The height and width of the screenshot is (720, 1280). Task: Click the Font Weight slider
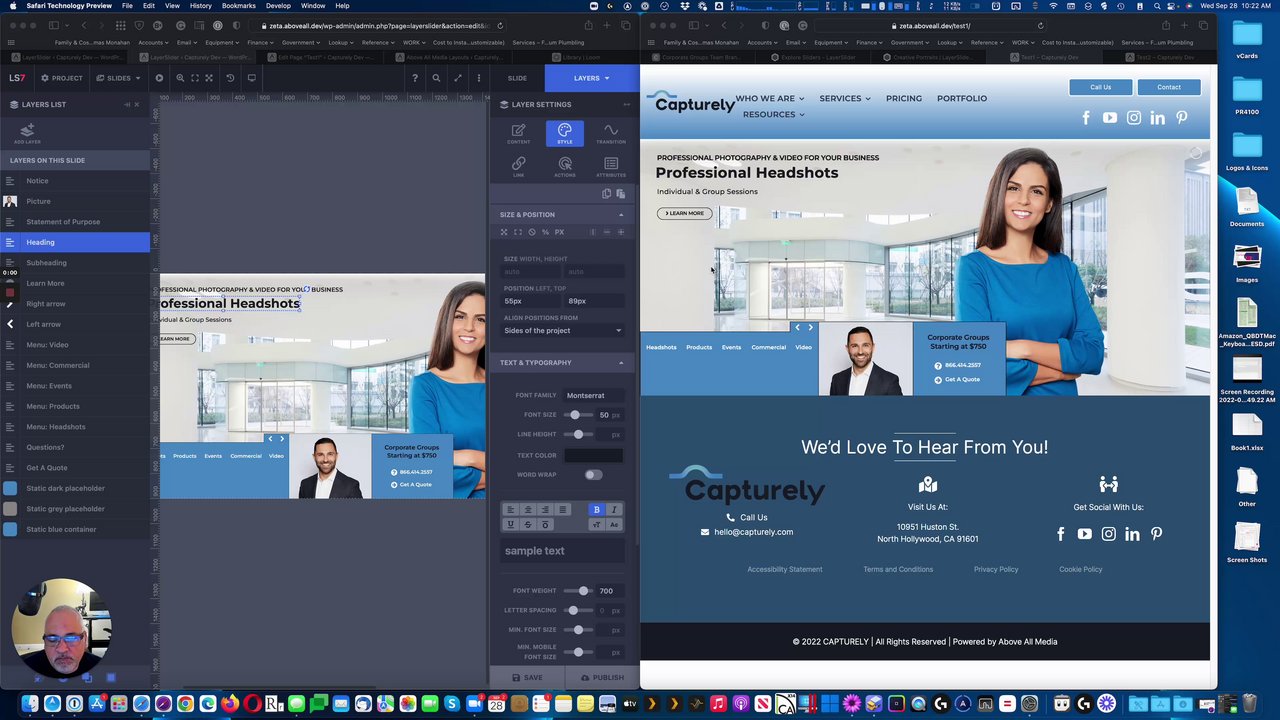point(578,591)
